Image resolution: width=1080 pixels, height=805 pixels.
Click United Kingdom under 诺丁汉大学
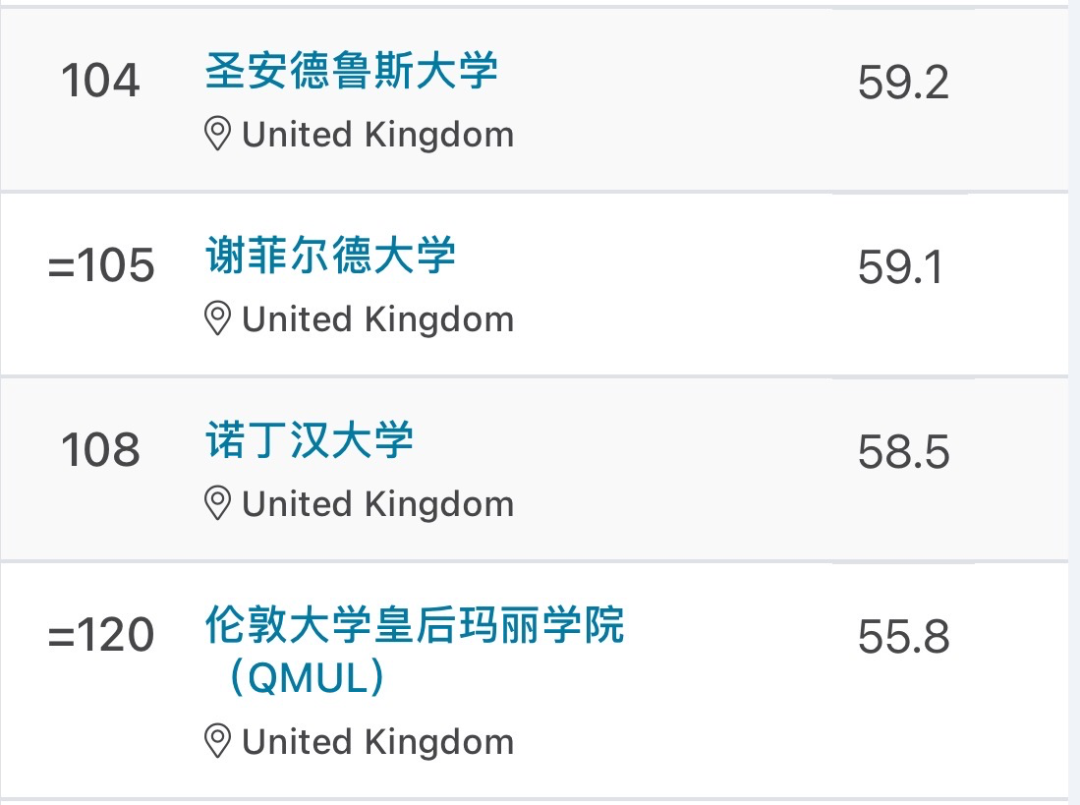[x=377, y=504]
